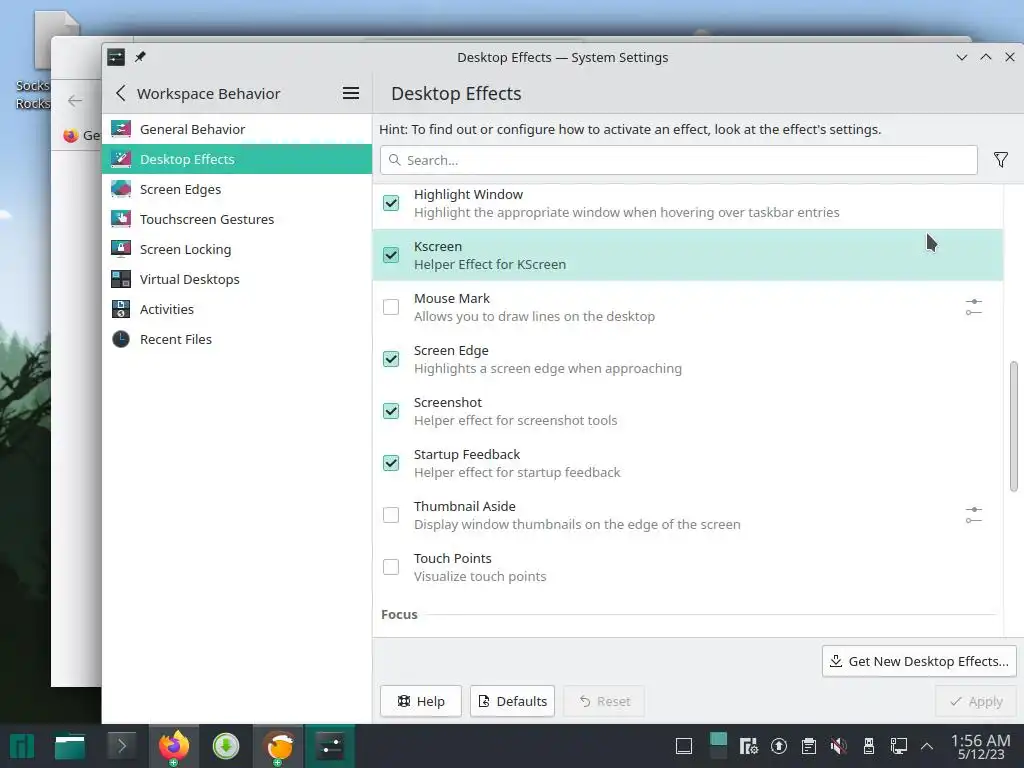Enable the Touch Points effect

click(x=391, y=567)
